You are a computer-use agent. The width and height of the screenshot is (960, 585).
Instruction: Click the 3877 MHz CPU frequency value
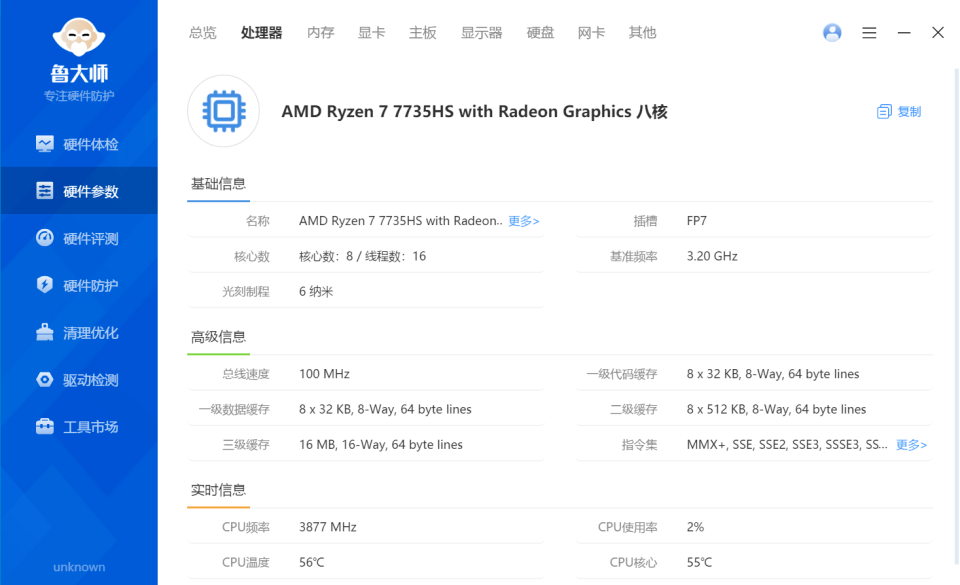pyautogui.click(x=328, y=527)
